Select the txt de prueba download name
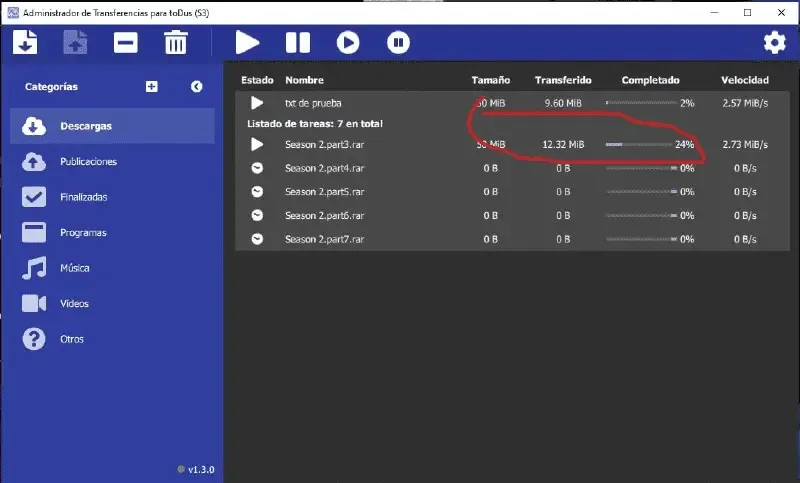The width and height of the screenshot is (800, 483). [x=313, y=103]
